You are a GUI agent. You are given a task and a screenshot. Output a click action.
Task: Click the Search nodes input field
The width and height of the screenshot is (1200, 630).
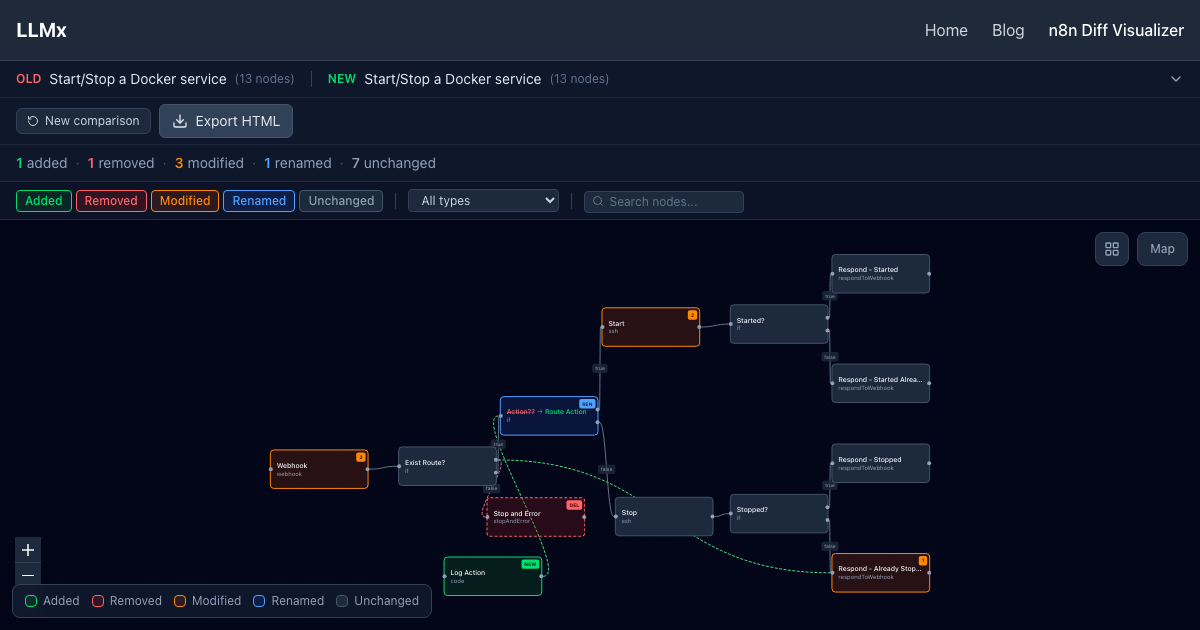click(x=664, y=201)
